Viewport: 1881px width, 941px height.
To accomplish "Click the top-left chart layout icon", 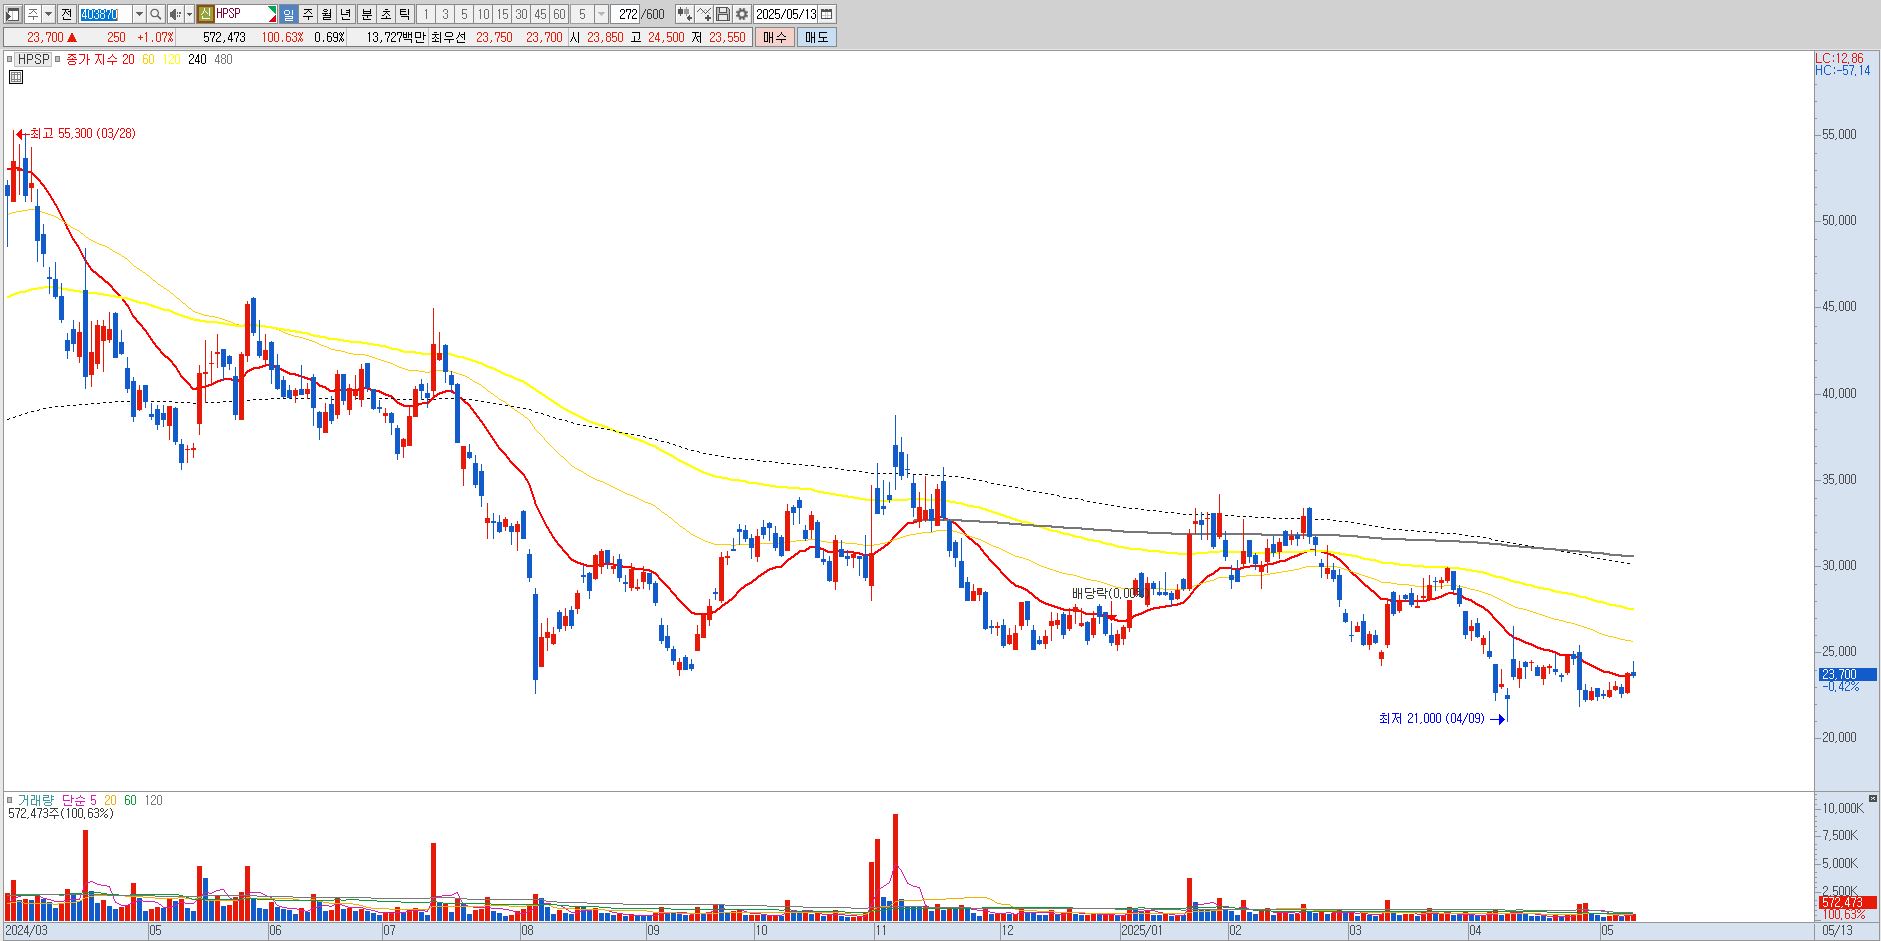I will 13,14.
